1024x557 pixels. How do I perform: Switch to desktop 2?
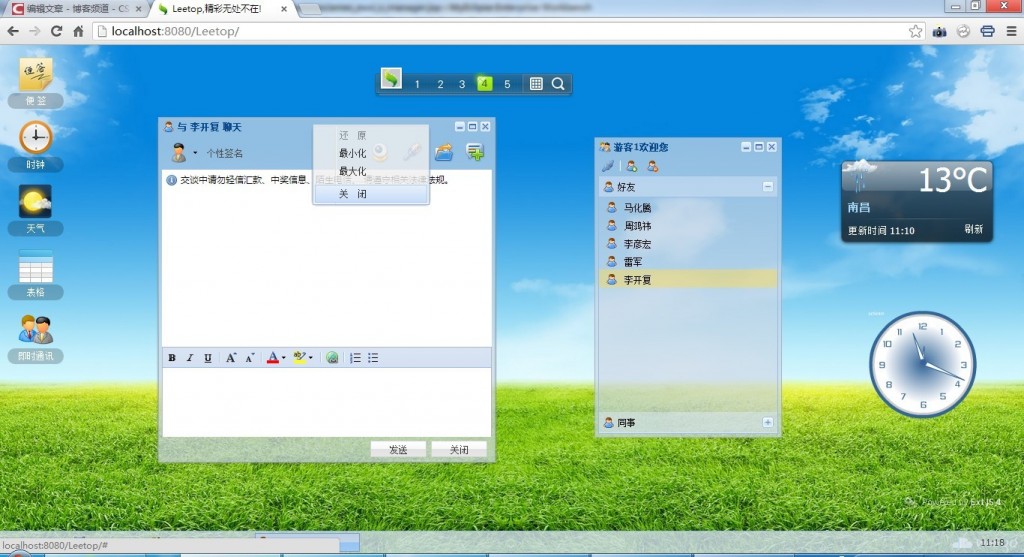[440, 84]
